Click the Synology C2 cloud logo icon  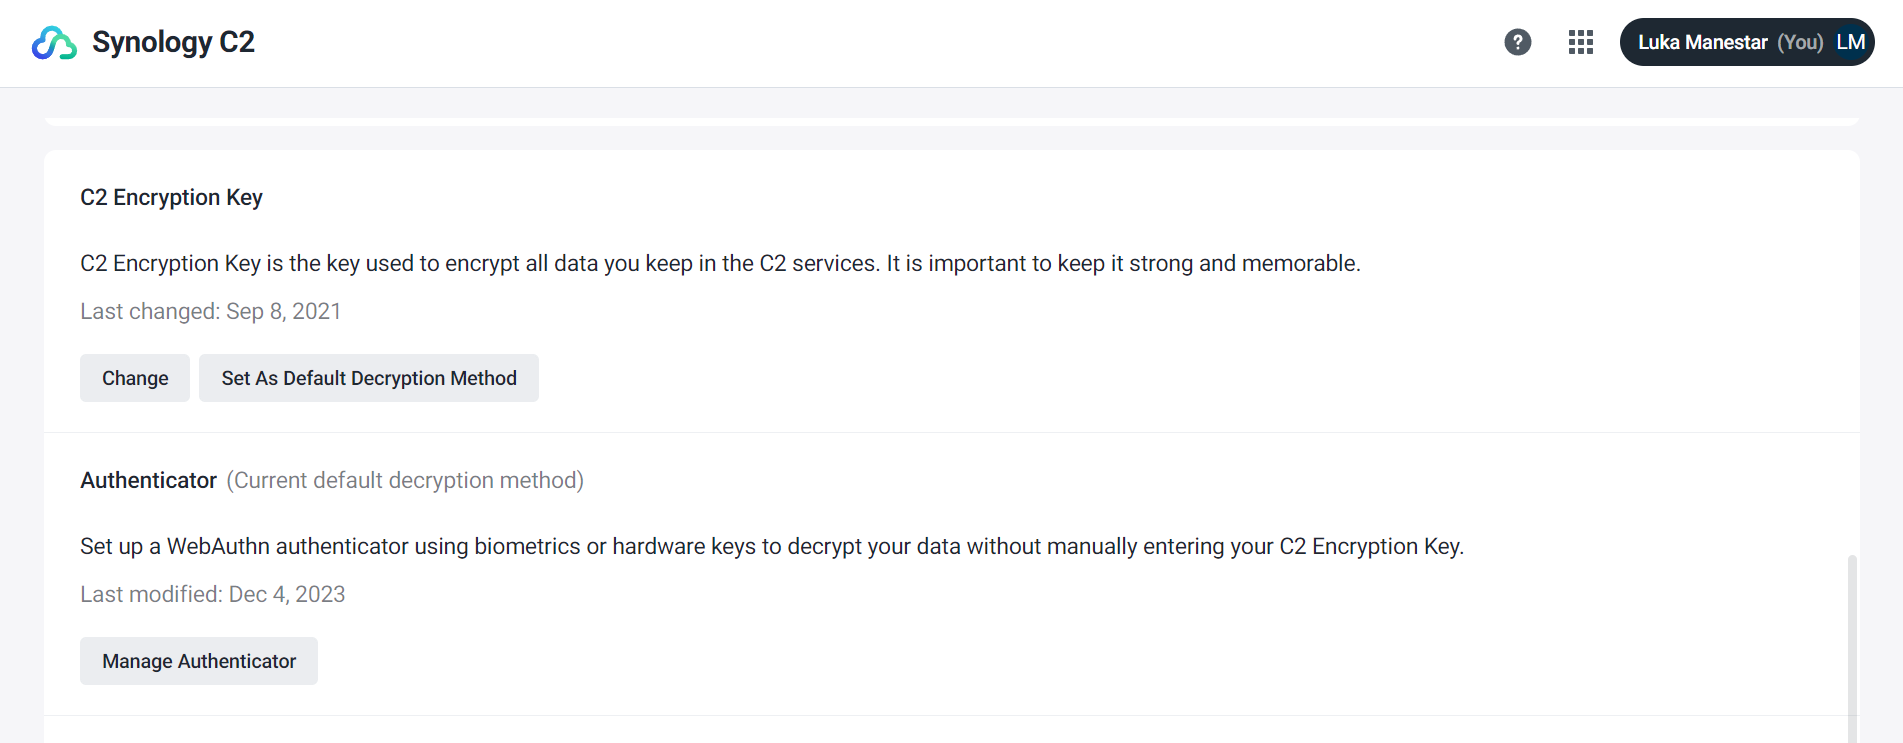(54, 43)
